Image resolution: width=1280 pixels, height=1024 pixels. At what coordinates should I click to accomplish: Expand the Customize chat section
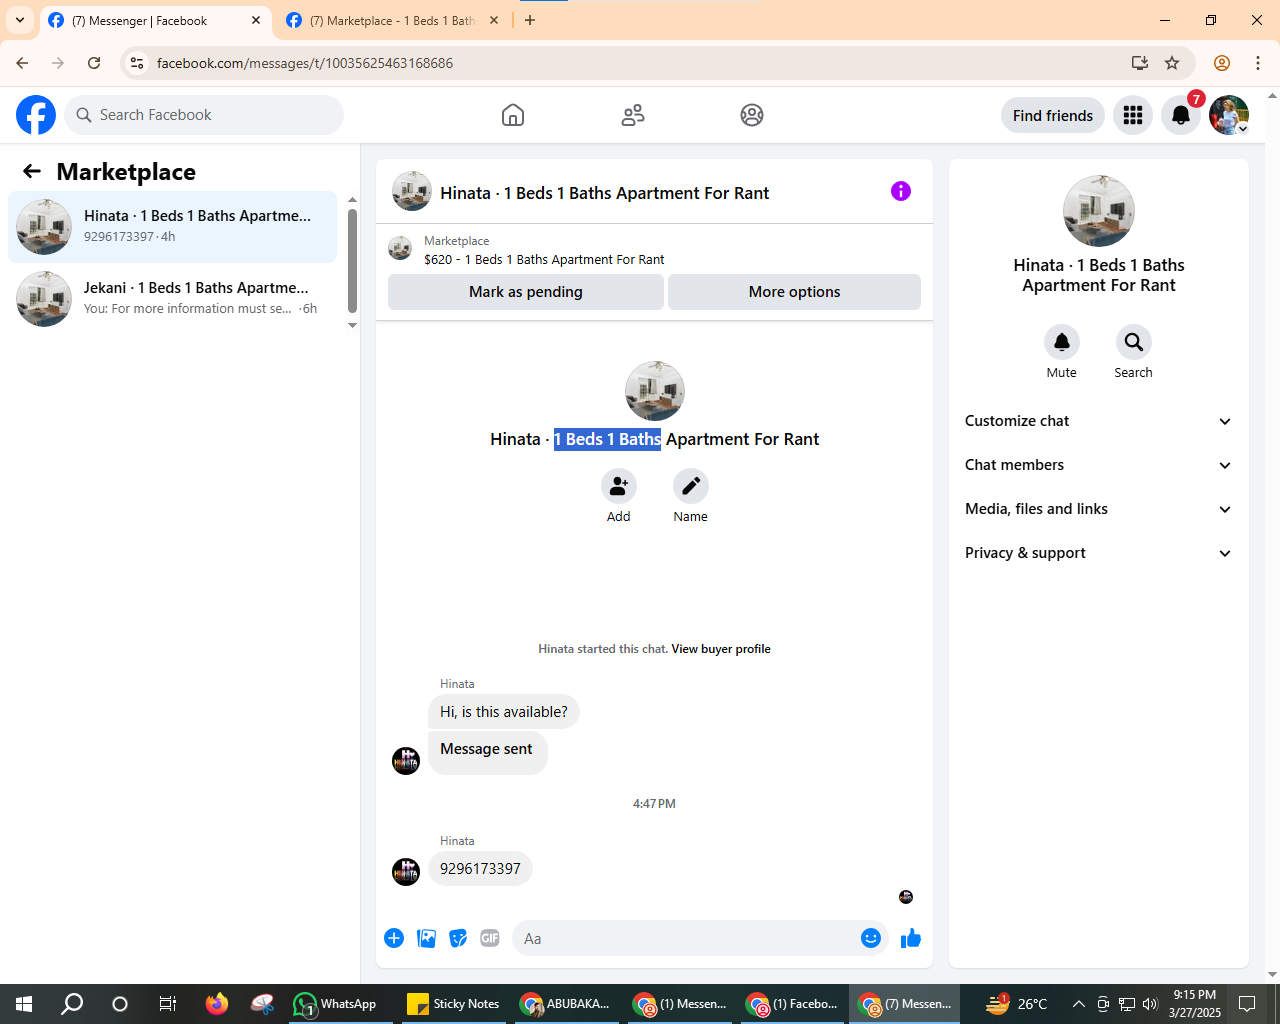[1099, 421]
